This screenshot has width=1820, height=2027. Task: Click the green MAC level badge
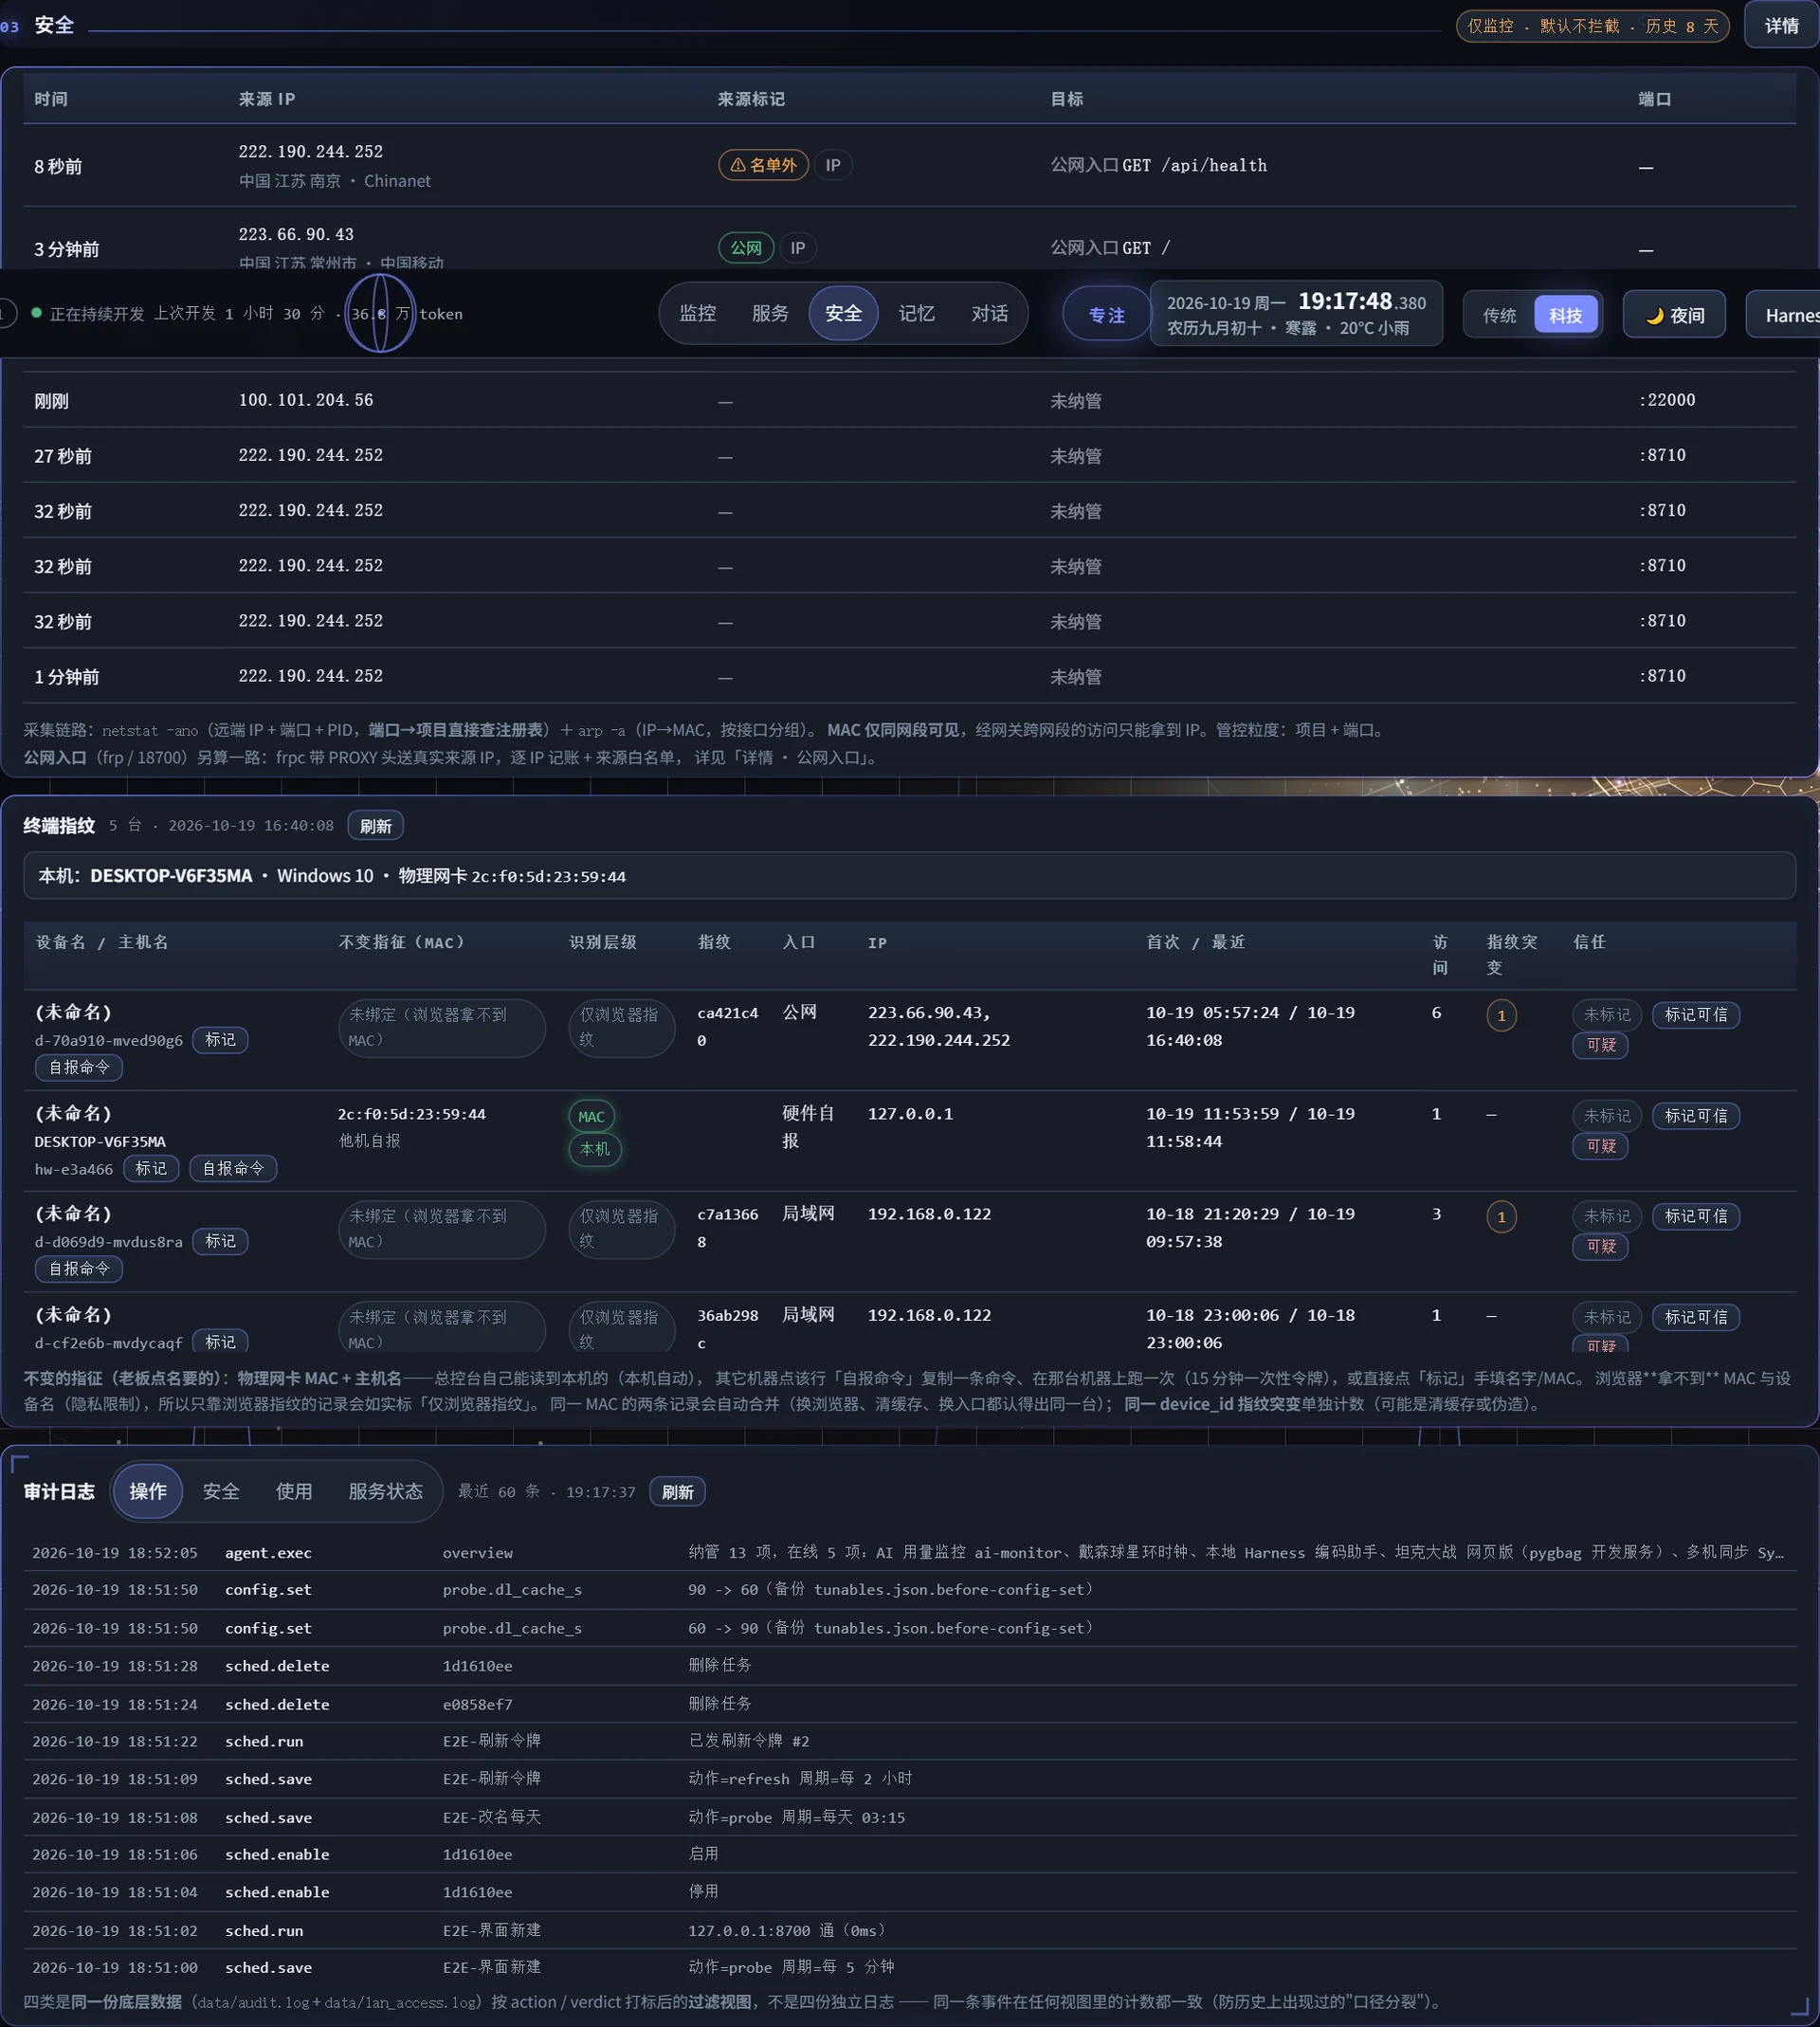[591, 1117]
